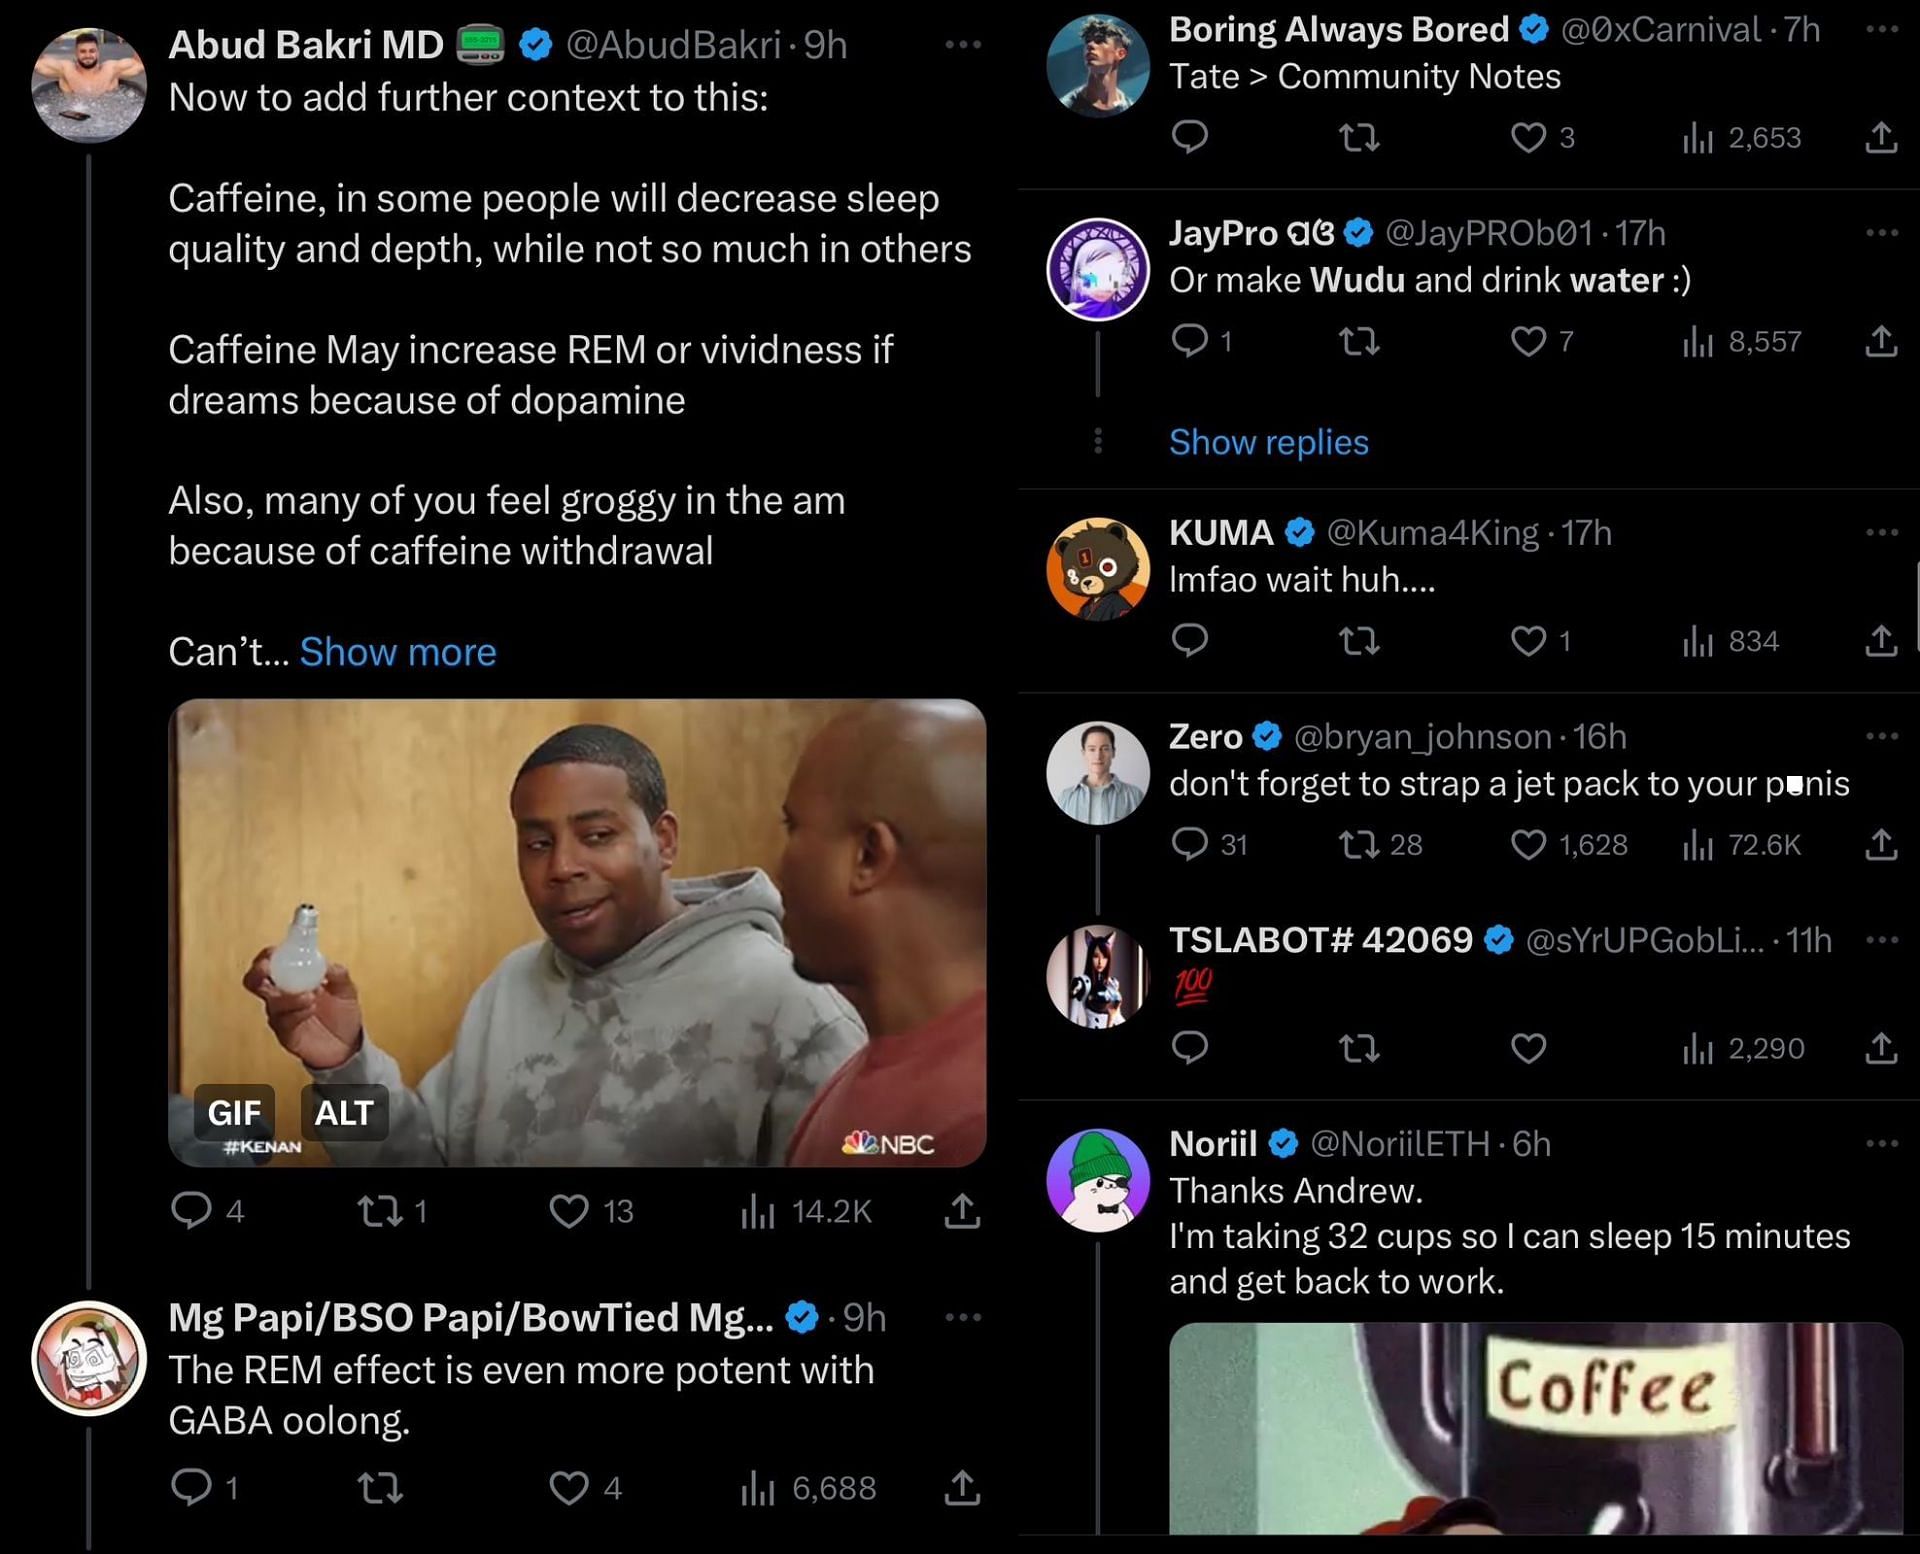Reply to Abud Bakri's caffeine tweet

point(191,1211)
